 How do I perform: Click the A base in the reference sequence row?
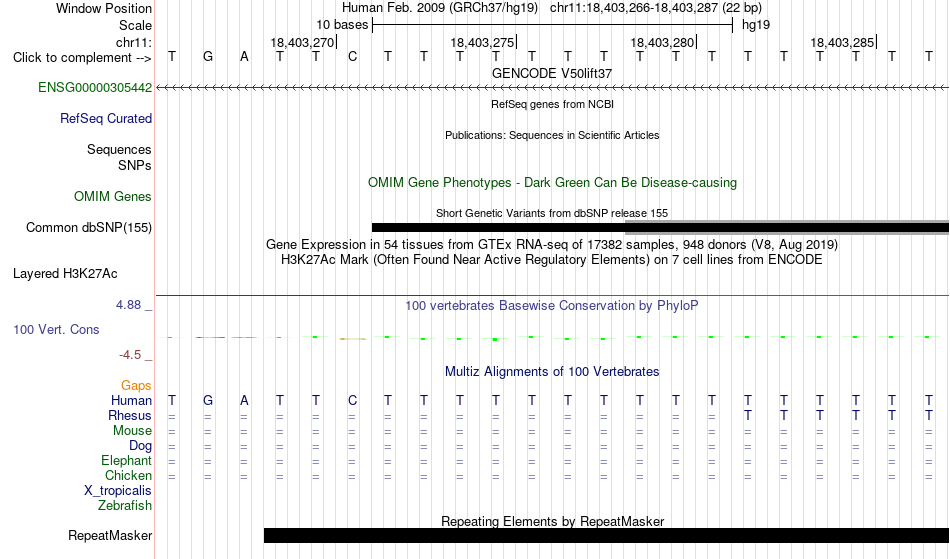tap(244, 57)
